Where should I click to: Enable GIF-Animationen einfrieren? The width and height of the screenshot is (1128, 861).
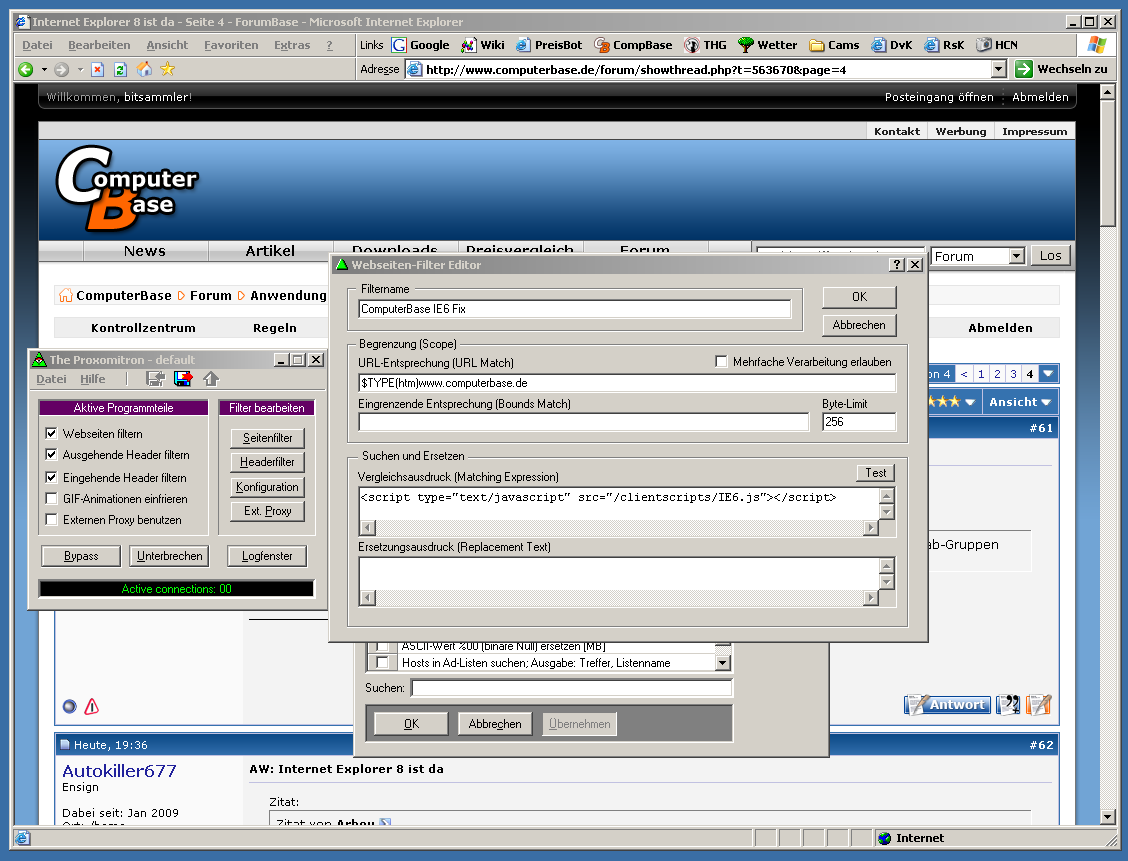pos(49,496)
